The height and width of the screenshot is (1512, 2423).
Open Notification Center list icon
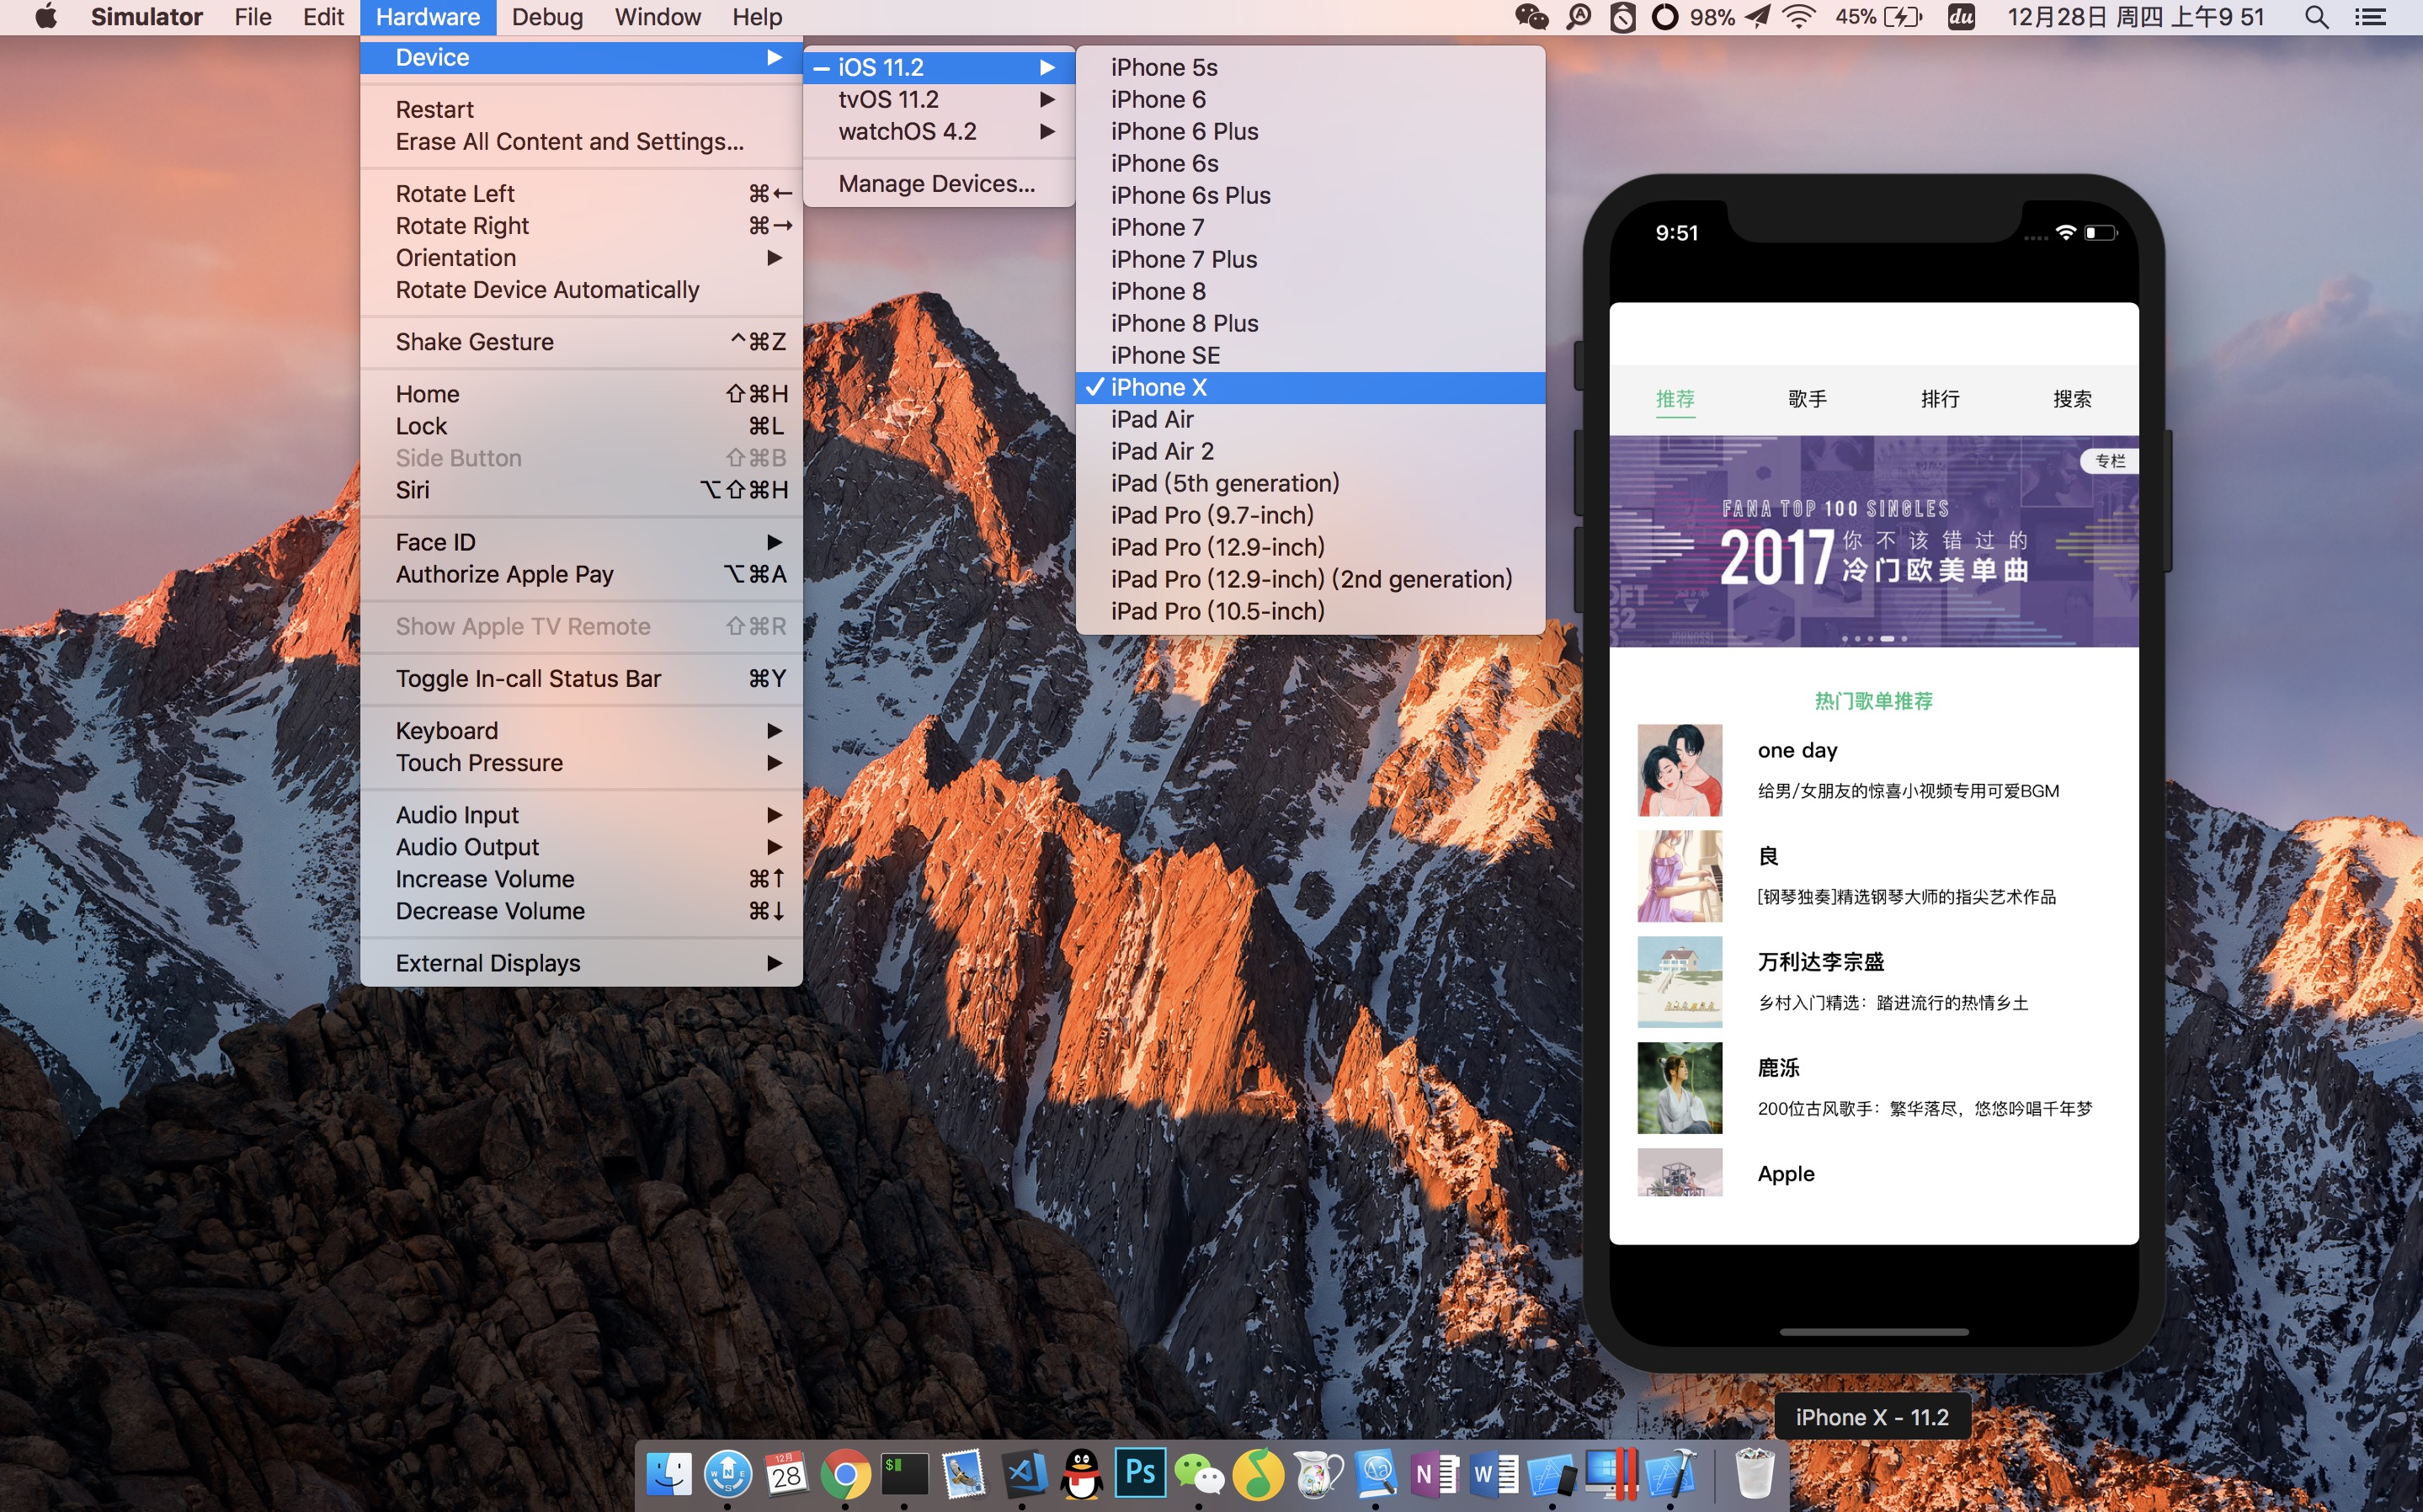[2370, 17]
